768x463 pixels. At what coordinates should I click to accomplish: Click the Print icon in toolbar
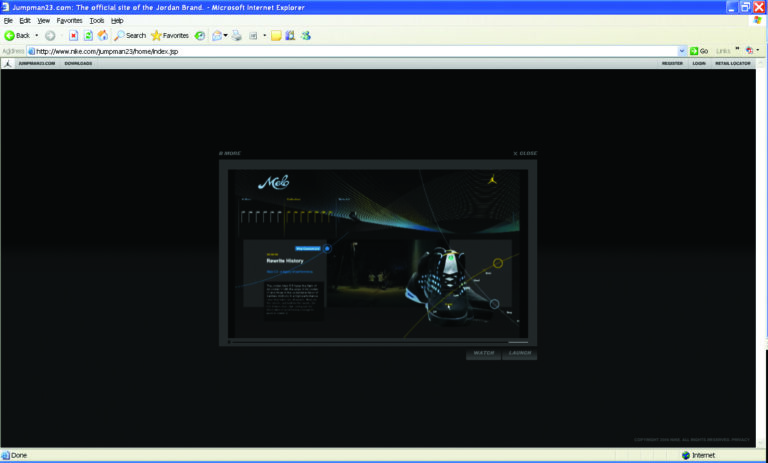pos(236,35)
